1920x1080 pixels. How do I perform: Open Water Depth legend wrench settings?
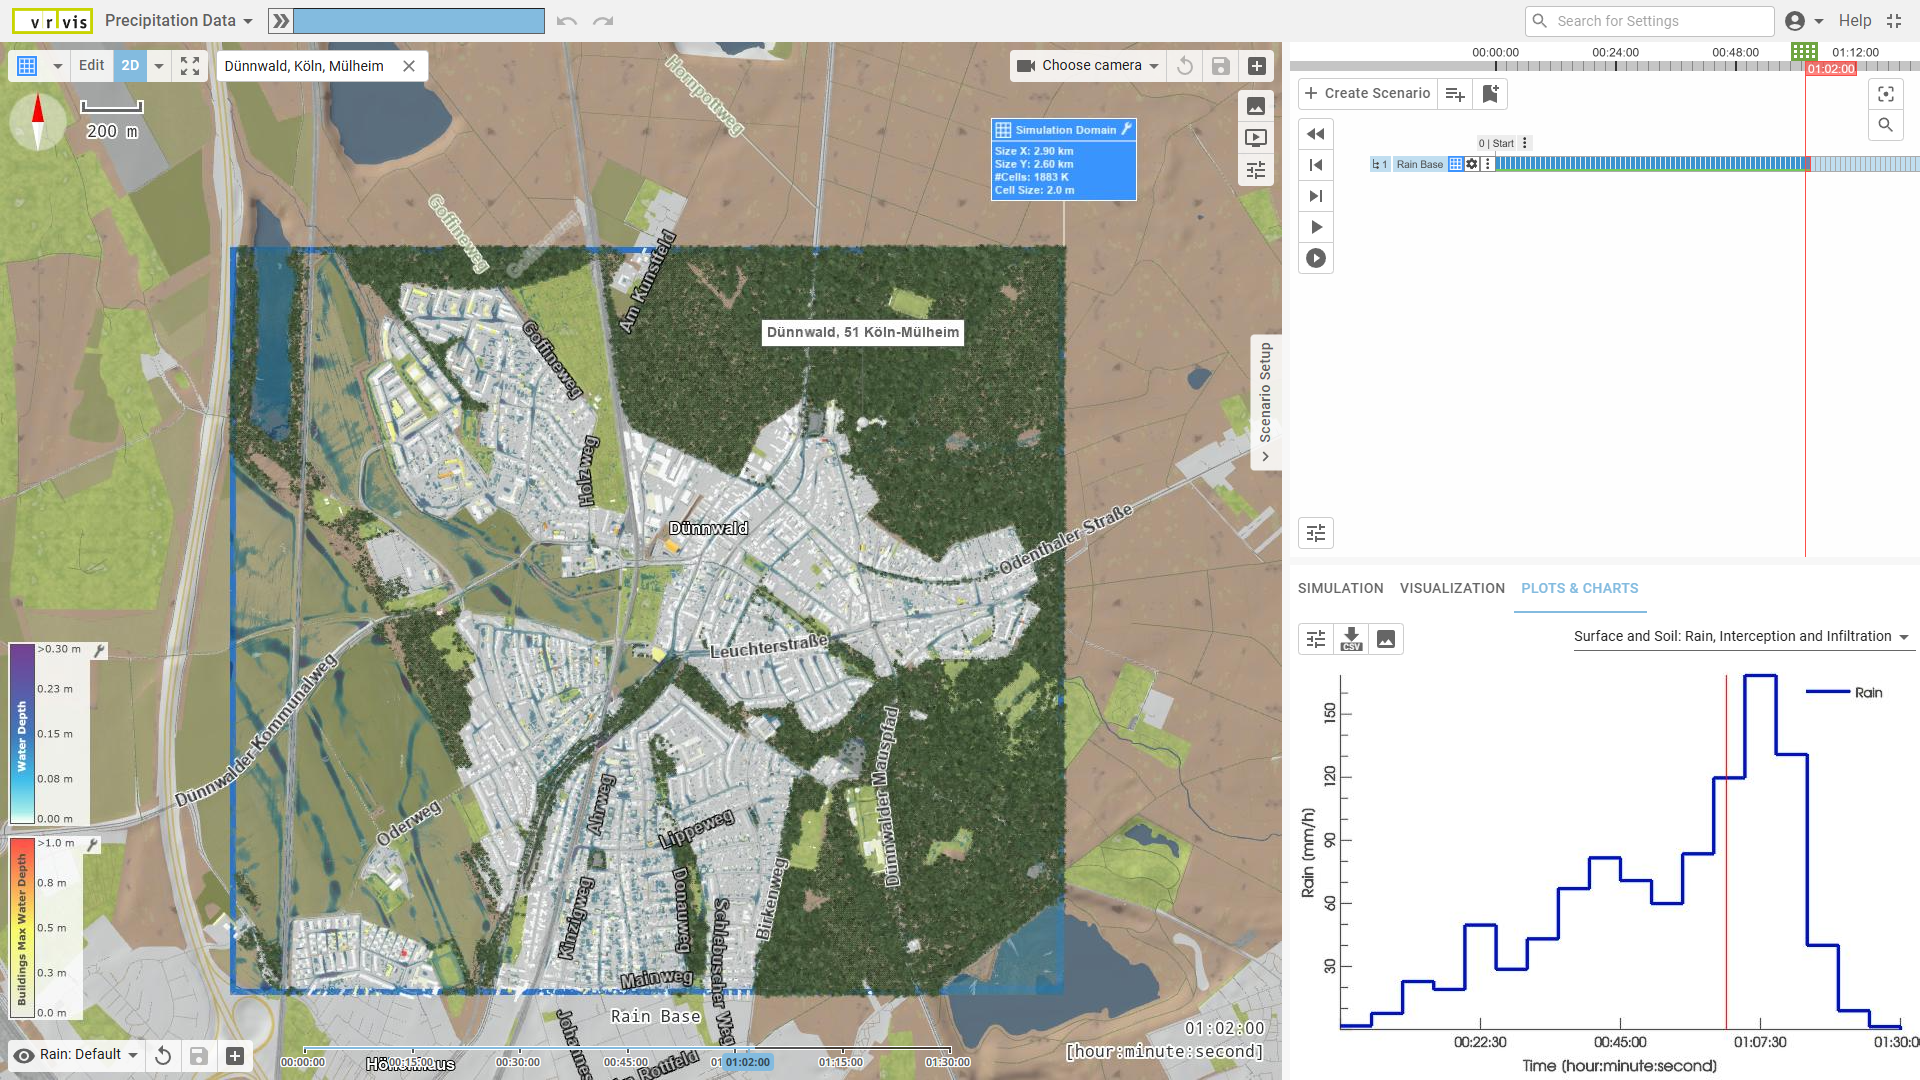point(99,651)
